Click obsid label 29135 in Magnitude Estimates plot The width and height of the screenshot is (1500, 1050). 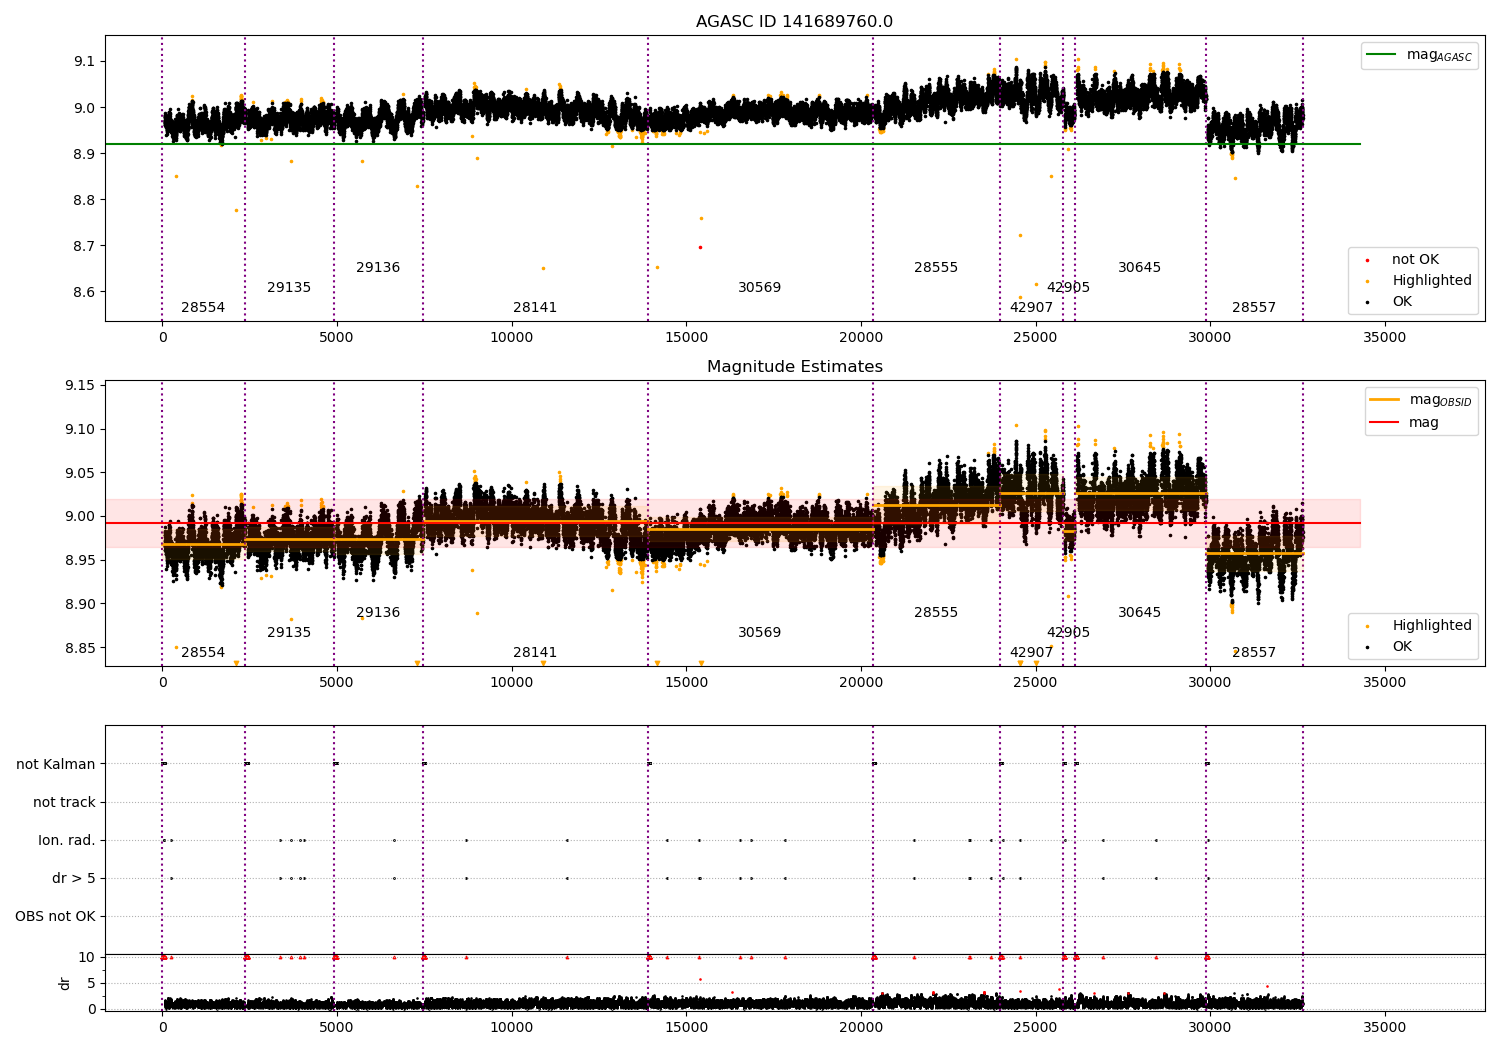point(289,632)
